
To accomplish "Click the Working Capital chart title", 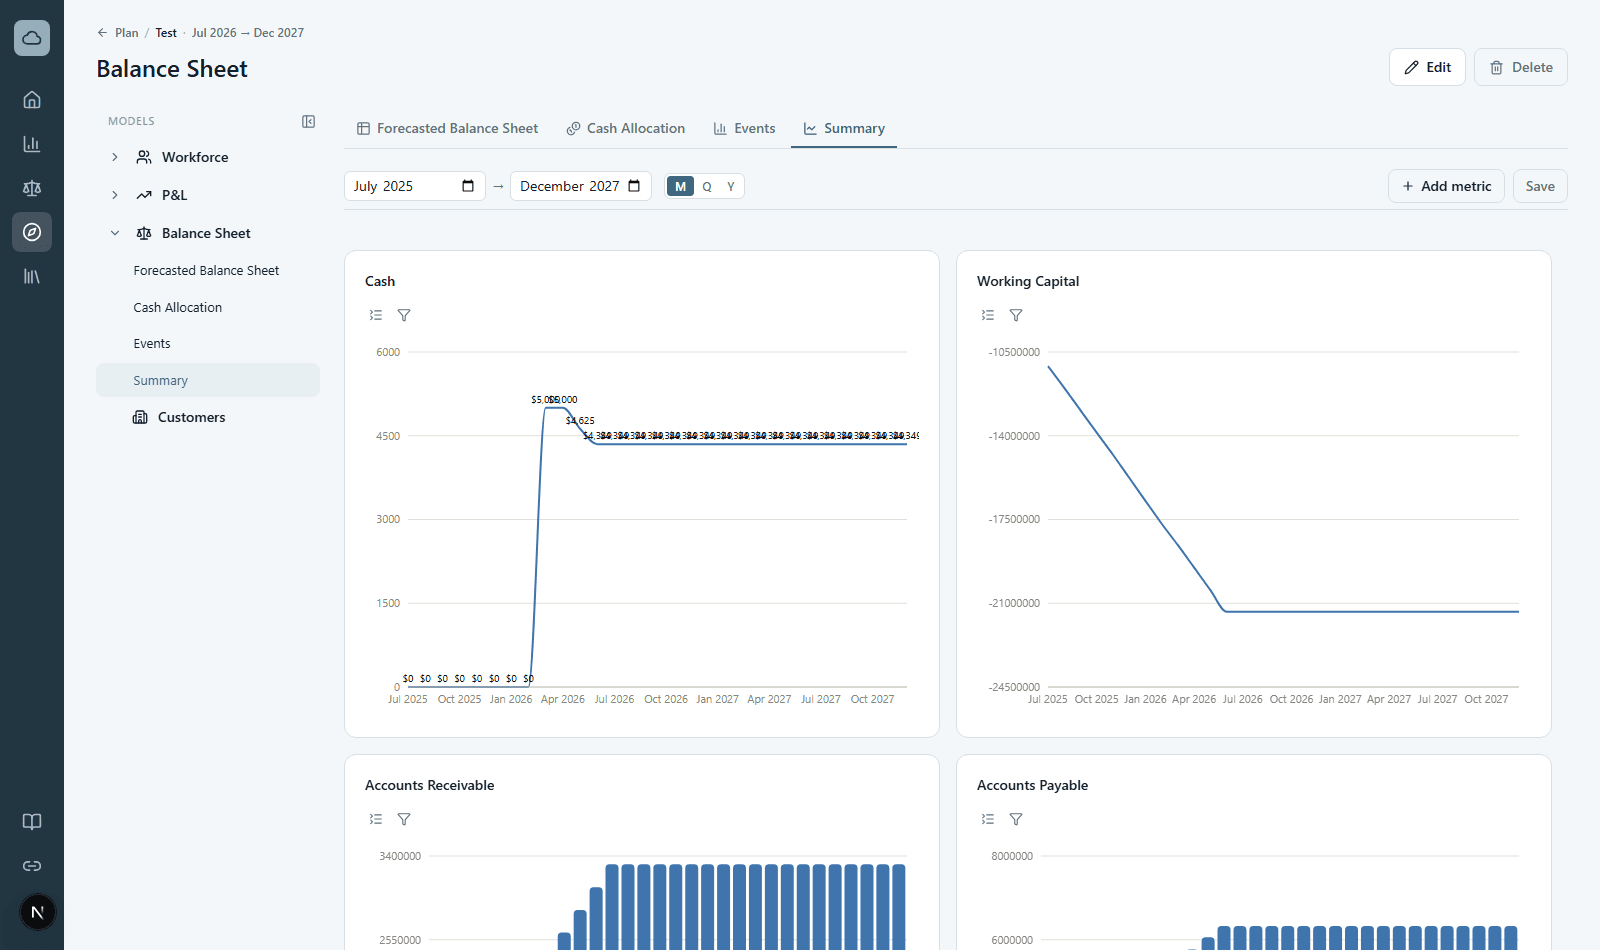I will [x=1028, y=282].
